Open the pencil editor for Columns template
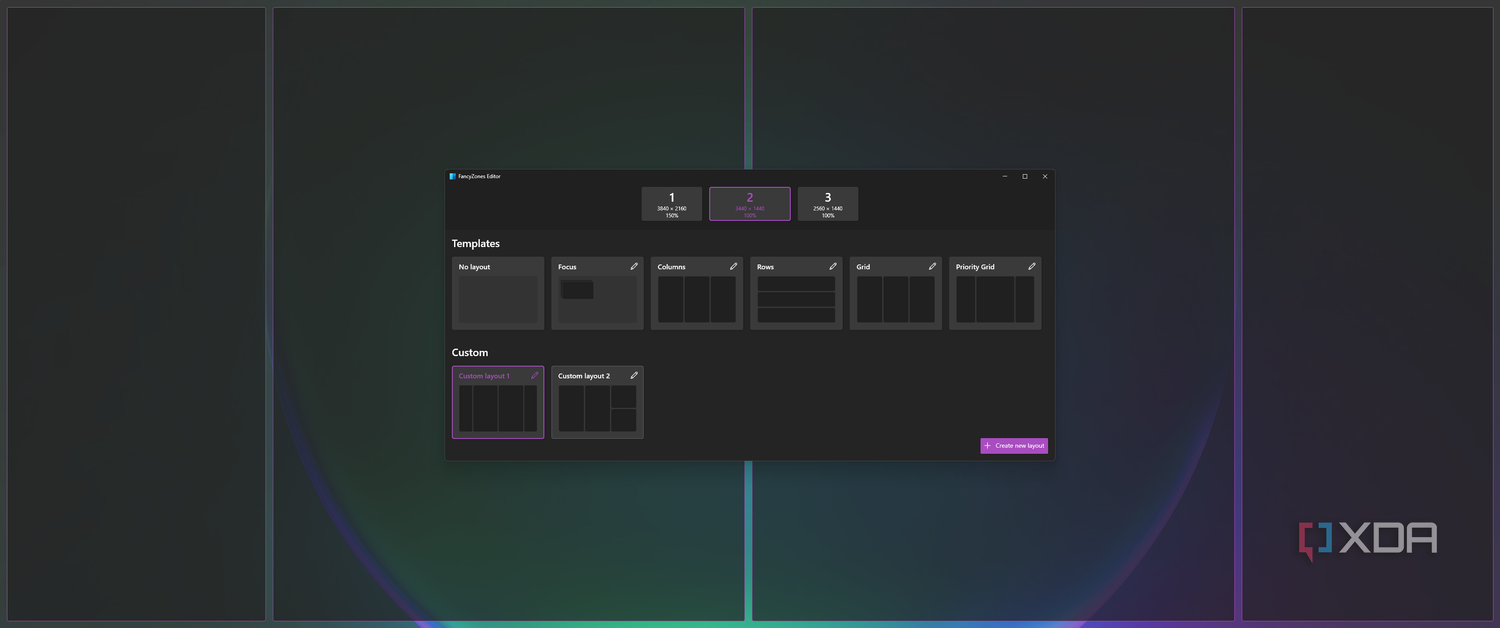 click(x=733, y=267)
